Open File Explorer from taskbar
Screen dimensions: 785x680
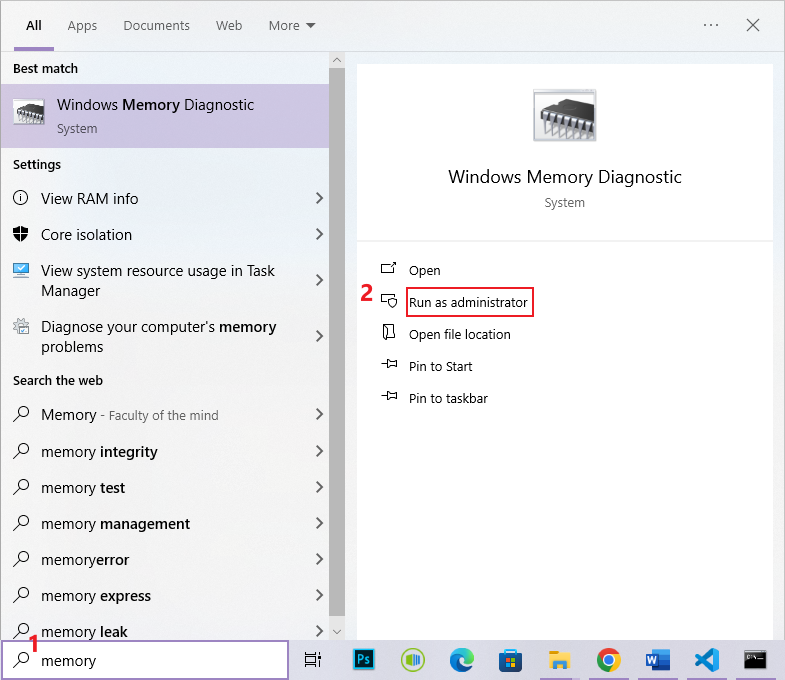click(559, 660)
